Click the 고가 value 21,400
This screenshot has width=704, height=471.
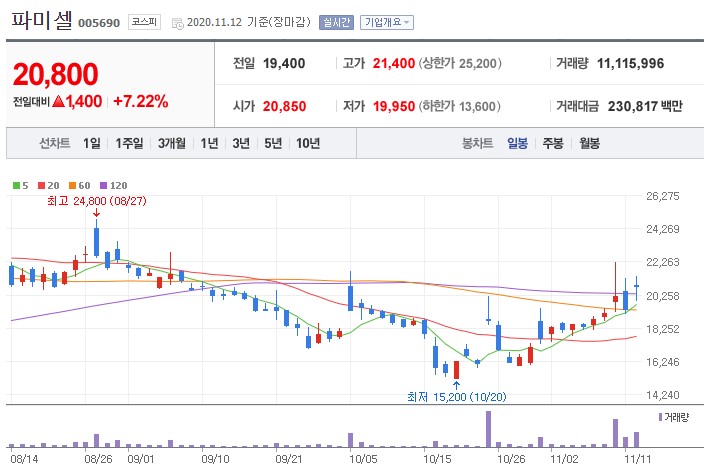394,63
